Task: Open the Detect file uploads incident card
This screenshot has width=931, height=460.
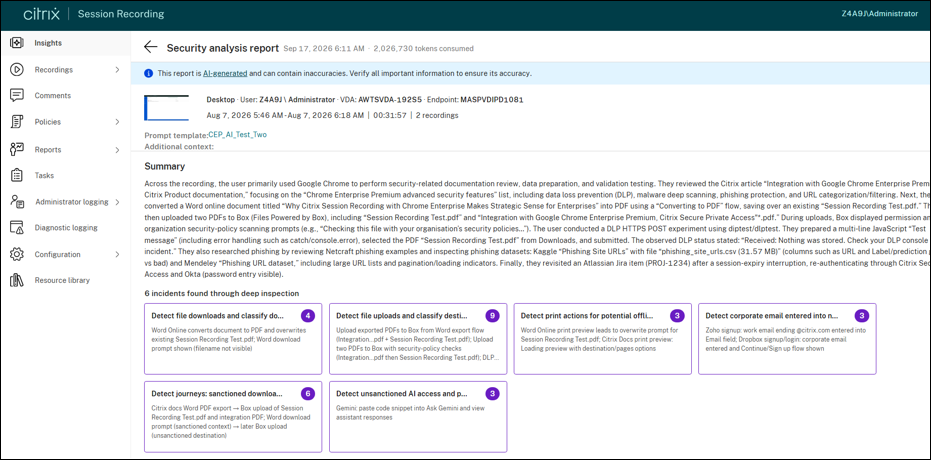Action: (x=418, y=339)
